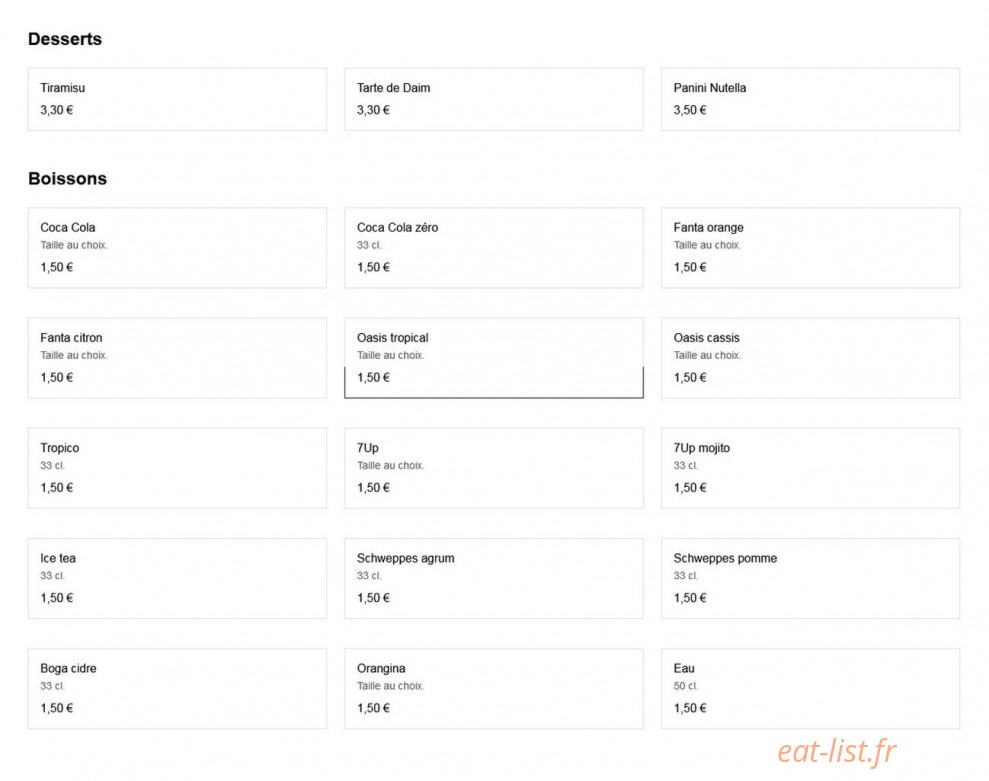Open the Coca Cola size choice card
The height and width of the screenshot is (781, 989).
[177, 247]
